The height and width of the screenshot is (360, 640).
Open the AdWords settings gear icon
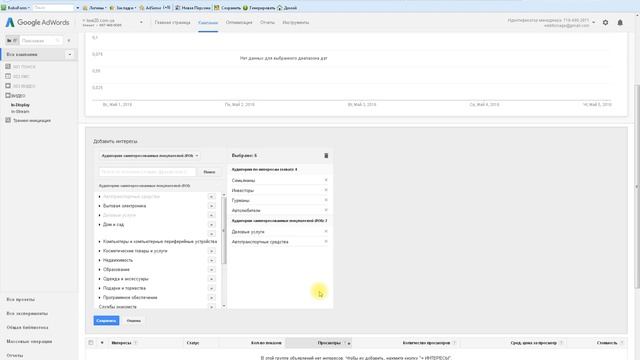pos(605,22)
